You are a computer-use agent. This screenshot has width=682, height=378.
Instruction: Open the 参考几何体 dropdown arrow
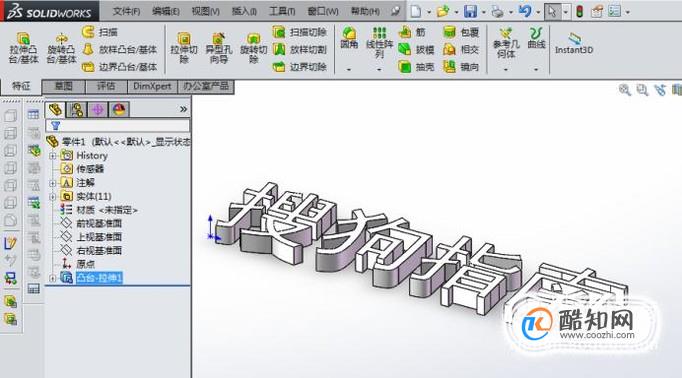[x=505, y=70]
